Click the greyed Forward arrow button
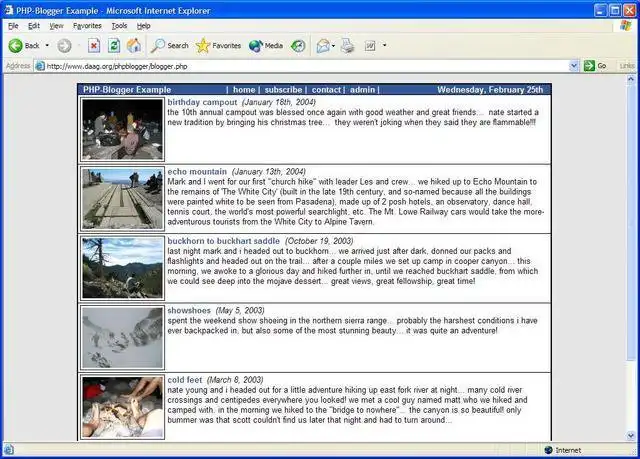Viewport: 640px width, 459px height. 64,46
